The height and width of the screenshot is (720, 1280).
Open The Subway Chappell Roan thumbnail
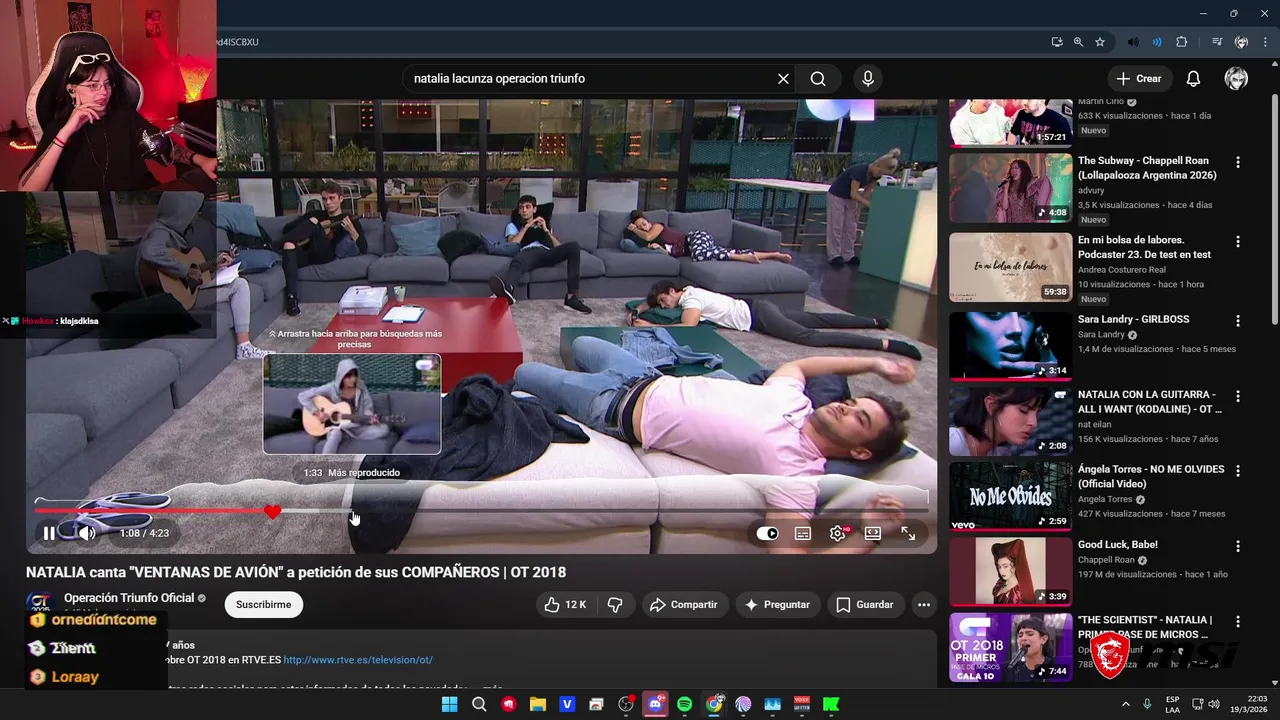tap(1010, 188)
